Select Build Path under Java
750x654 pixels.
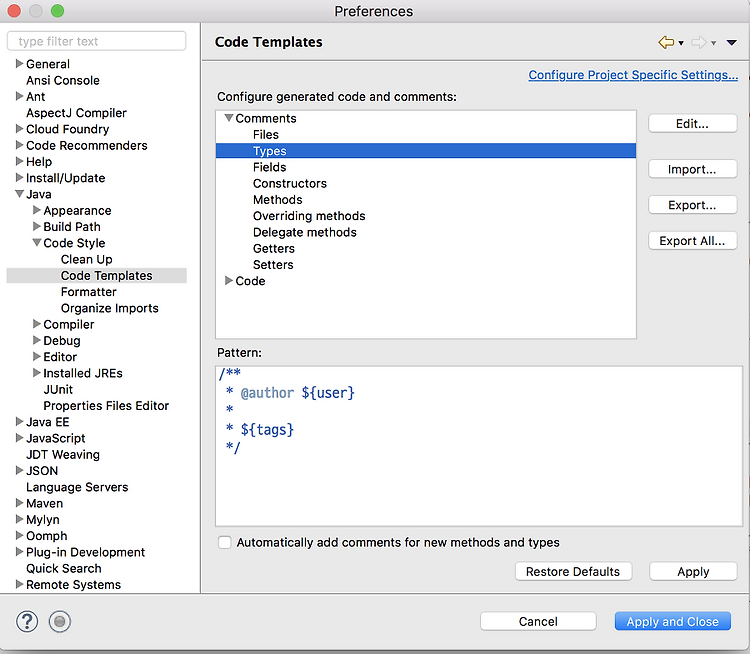(x=72, y=227)
